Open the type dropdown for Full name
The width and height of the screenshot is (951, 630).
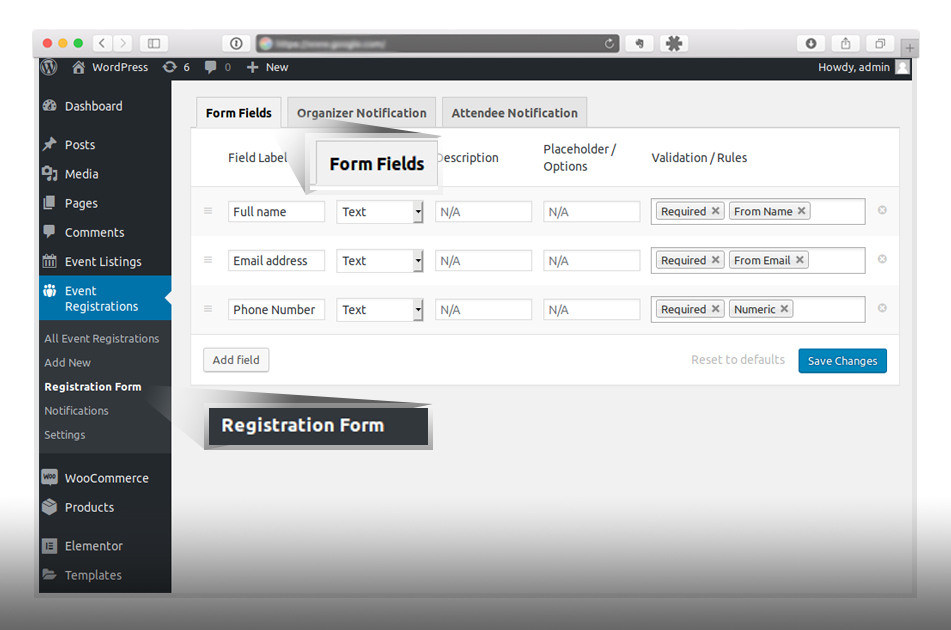380,212
